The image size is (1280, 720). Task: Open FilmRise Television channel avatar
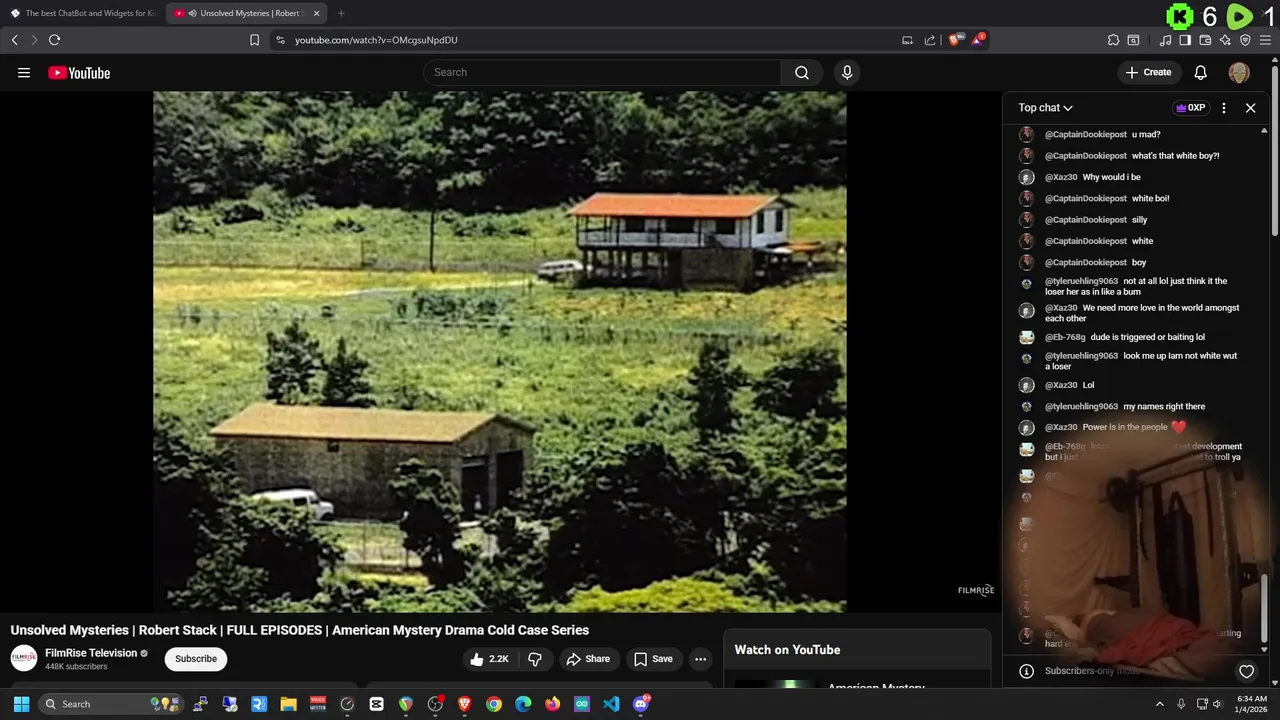24,658
